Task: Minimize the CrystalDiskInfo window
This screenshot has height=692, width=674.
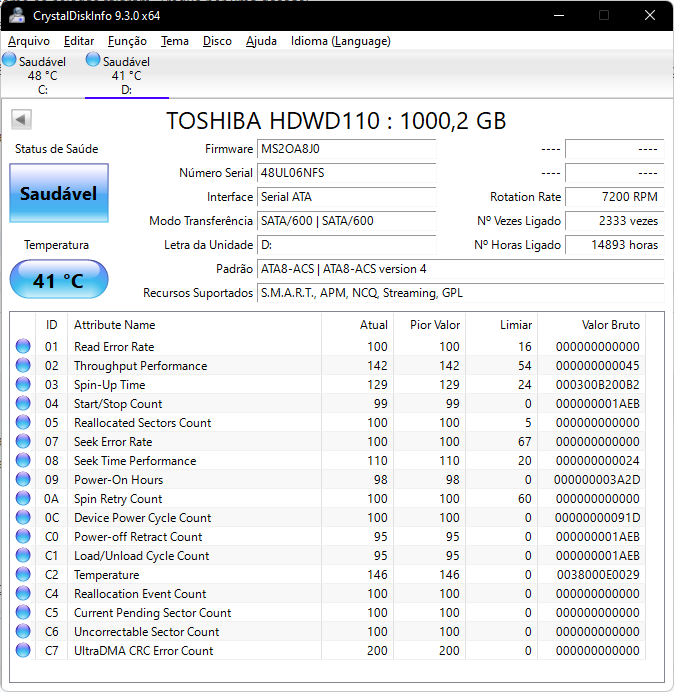Action: (x=559, y=15)
